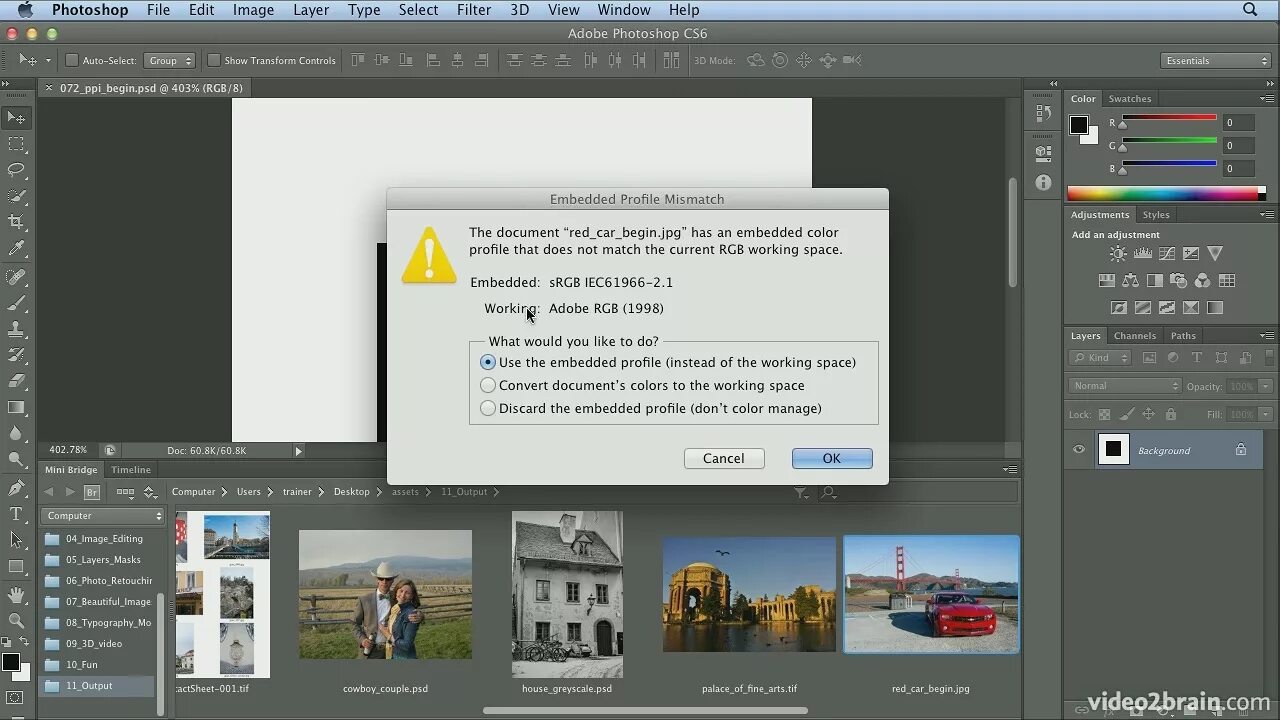Select the palace_of_fine_arts.tif thumbnail
The height and width of the screenshot is (720, 1280).
pyautogui.click(x=749, y=595)
